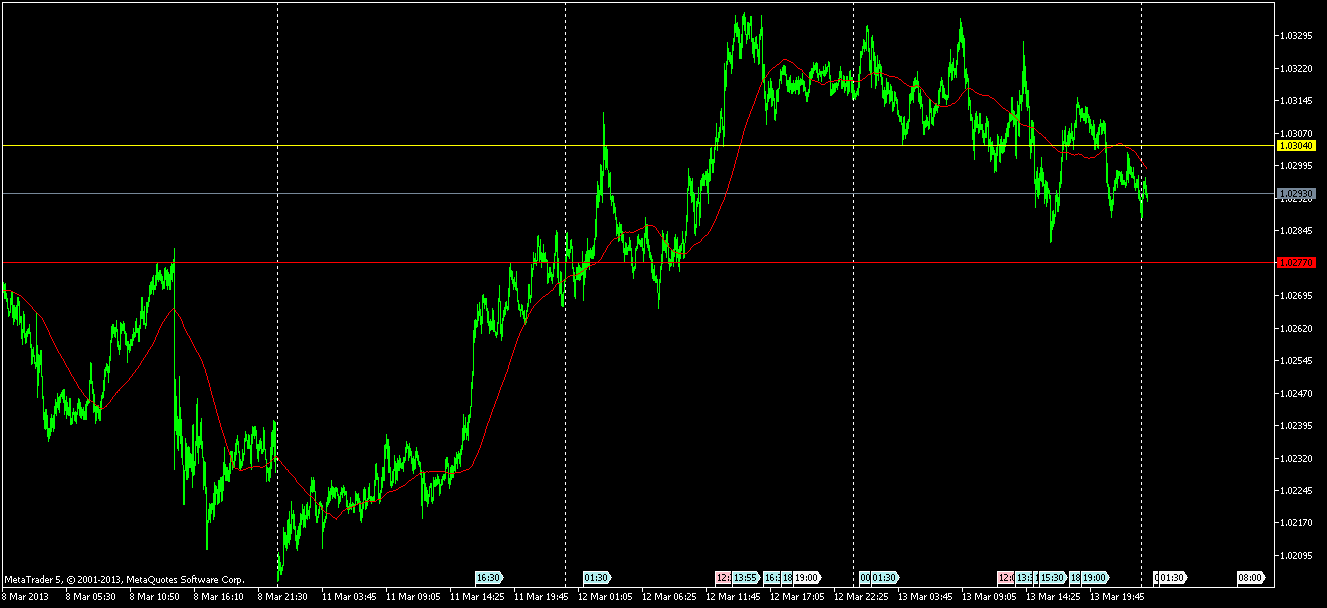Click the white horizontal line at 1.03040
1327x608 pixels.
tap(637, 145)
